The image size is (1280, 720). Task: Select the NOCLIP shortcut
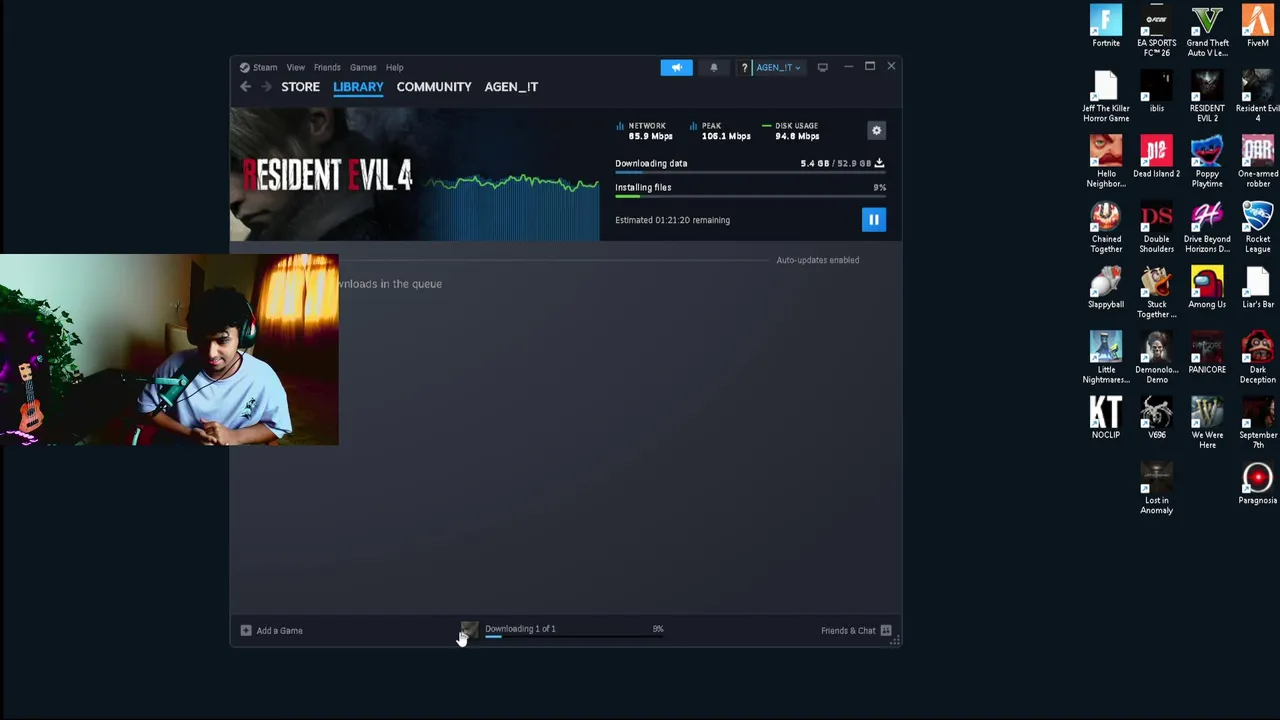click(x=1106, y=418)
